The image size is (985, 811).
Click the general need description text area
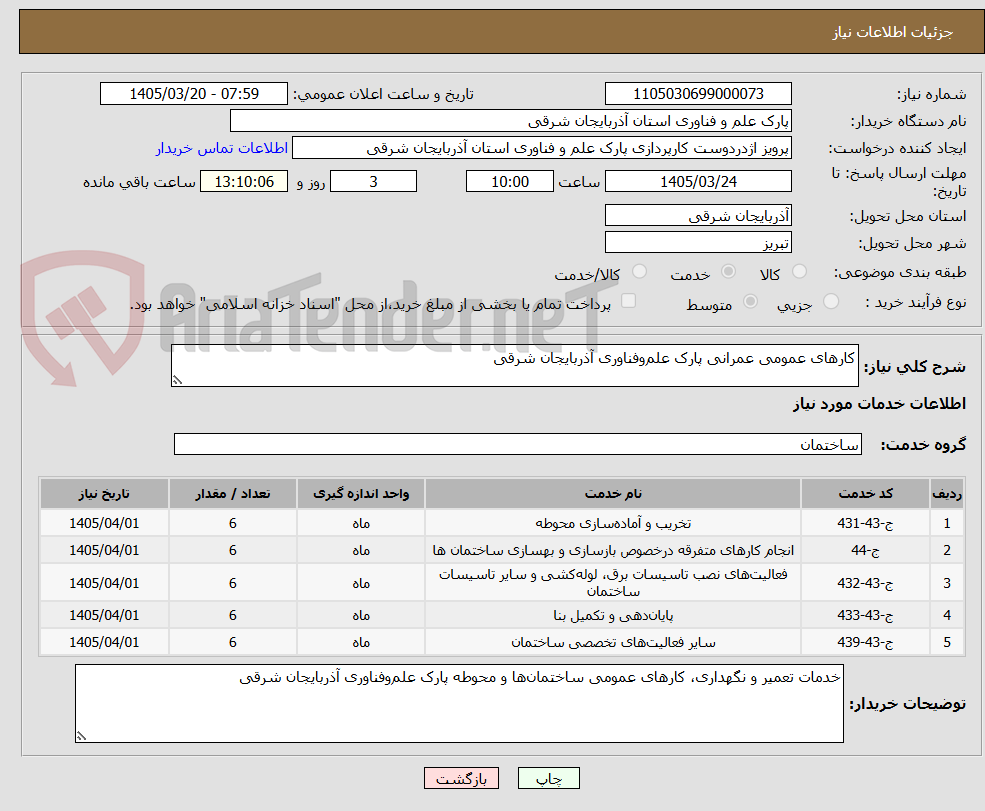(x=514, y=366)
